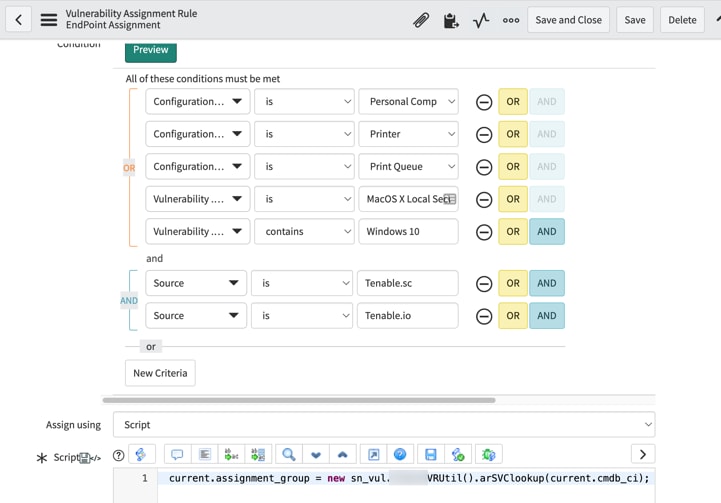Open the Printer value dropdown
This screenshot has height=503, width=721.
tap(408, 134)
